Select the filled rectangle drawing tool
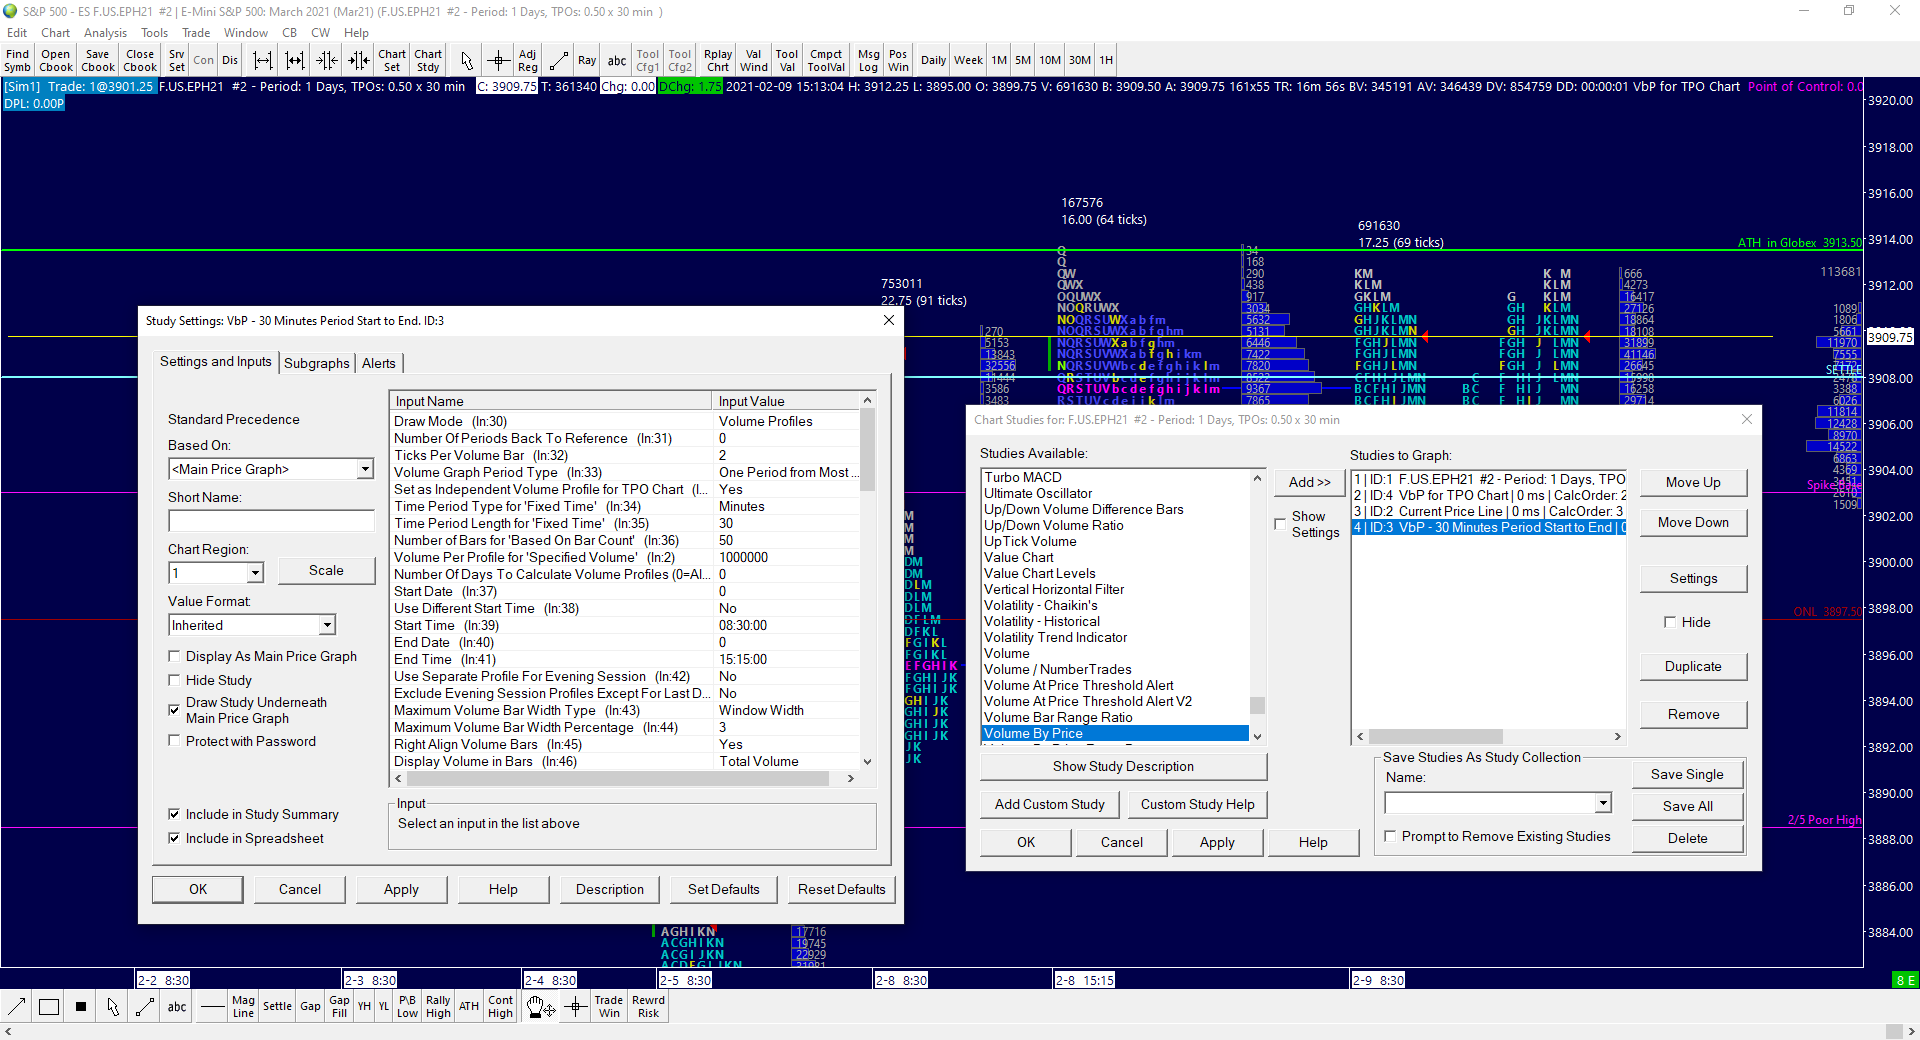 coord(81,1007)
